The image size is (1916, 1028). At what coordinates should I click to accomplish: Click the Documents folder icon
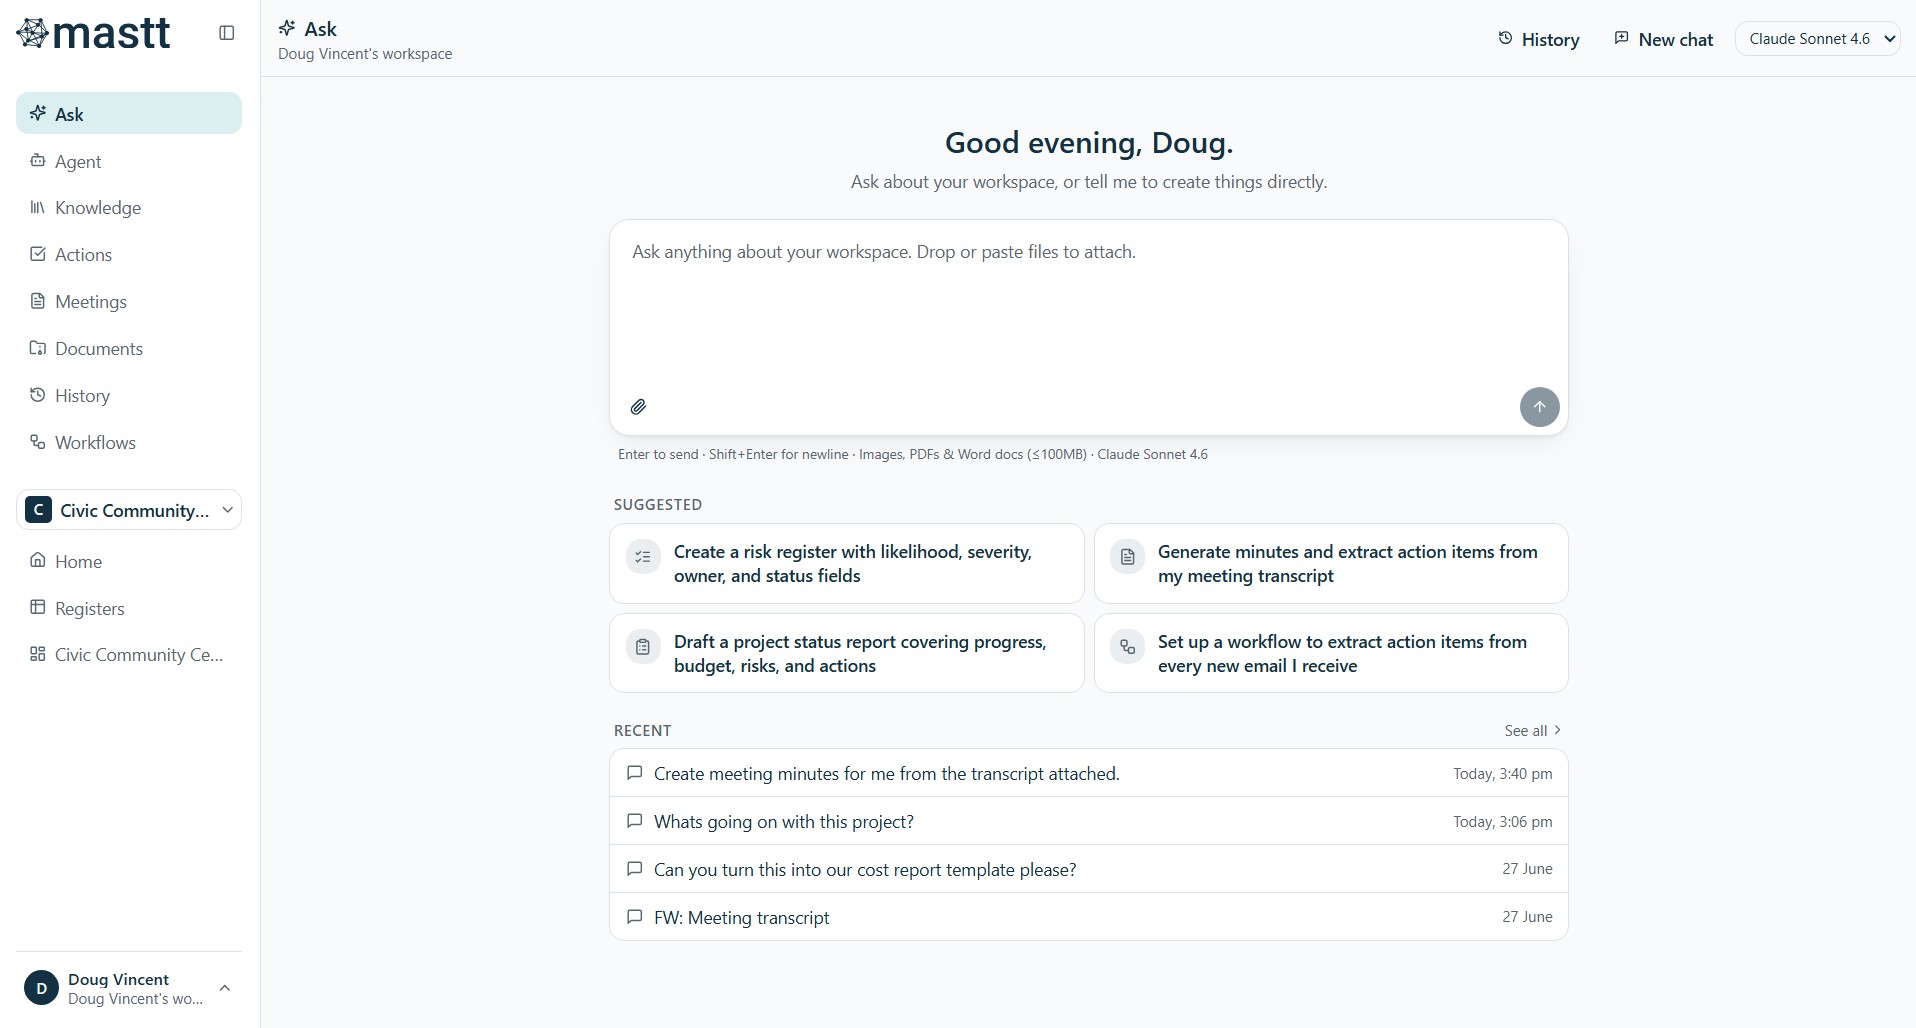point(38,348)
